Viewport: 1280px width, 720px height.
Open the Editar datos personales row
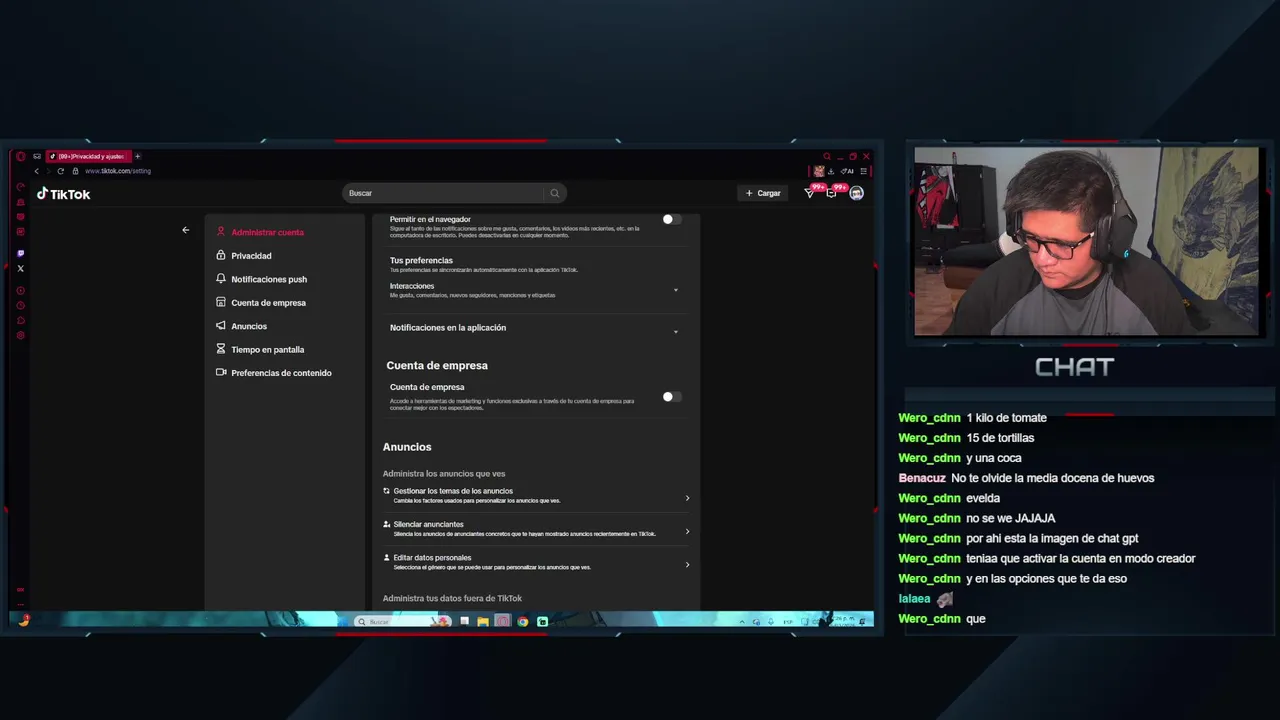[x=536, y=562]
